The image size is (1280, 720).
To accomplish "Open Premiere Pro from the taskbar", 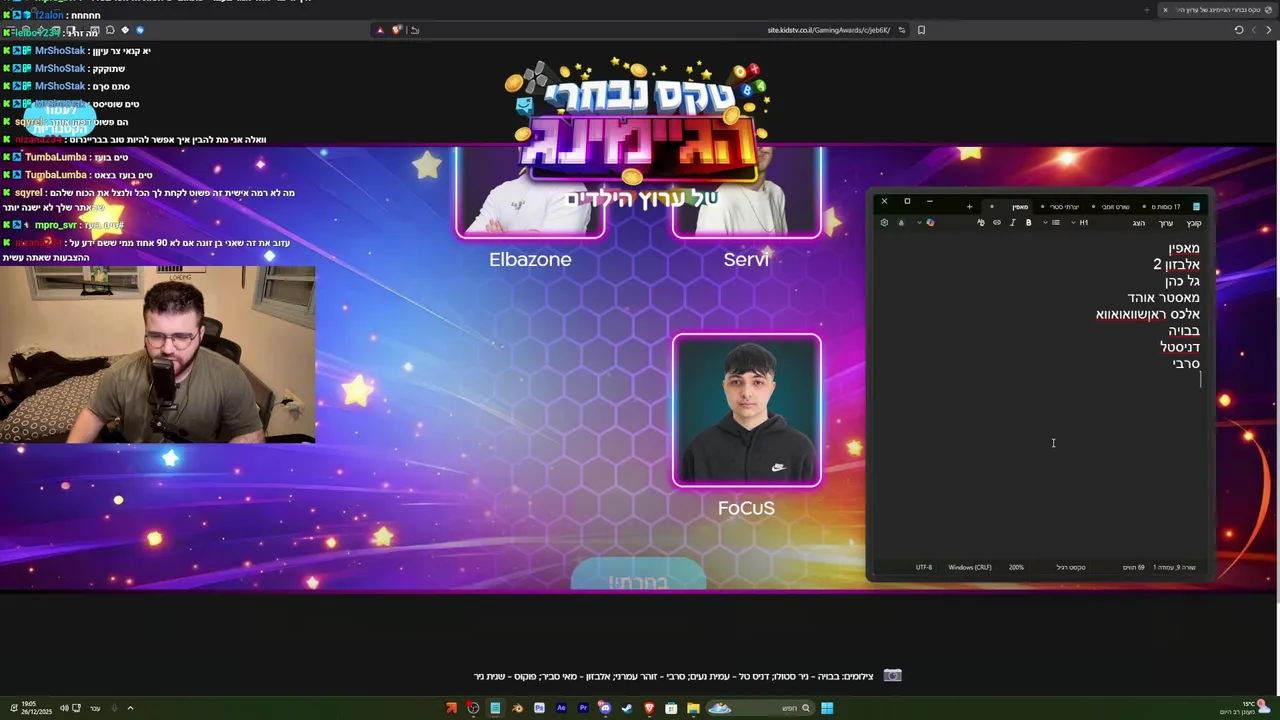I will pyautogui.click(x=583, y=708).
